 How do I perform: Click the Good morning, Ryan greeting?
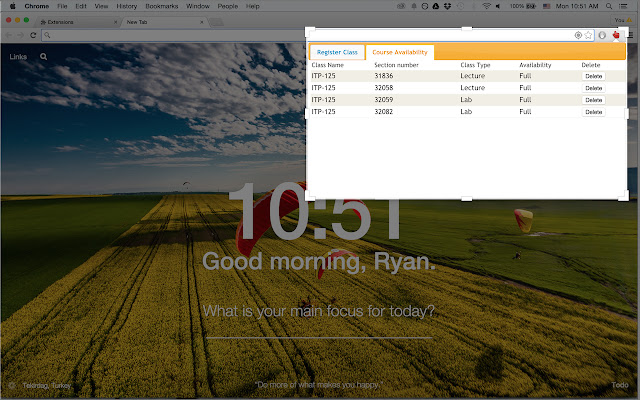click(319, 261)
